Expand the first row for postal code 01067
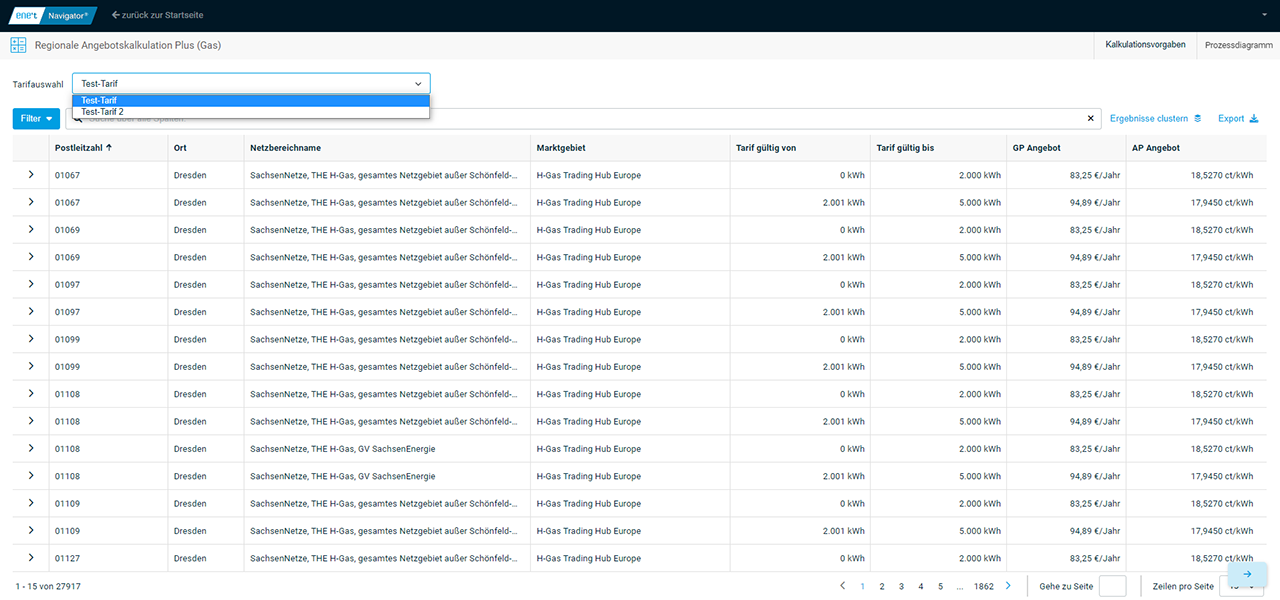 click(x=31, y=175)
